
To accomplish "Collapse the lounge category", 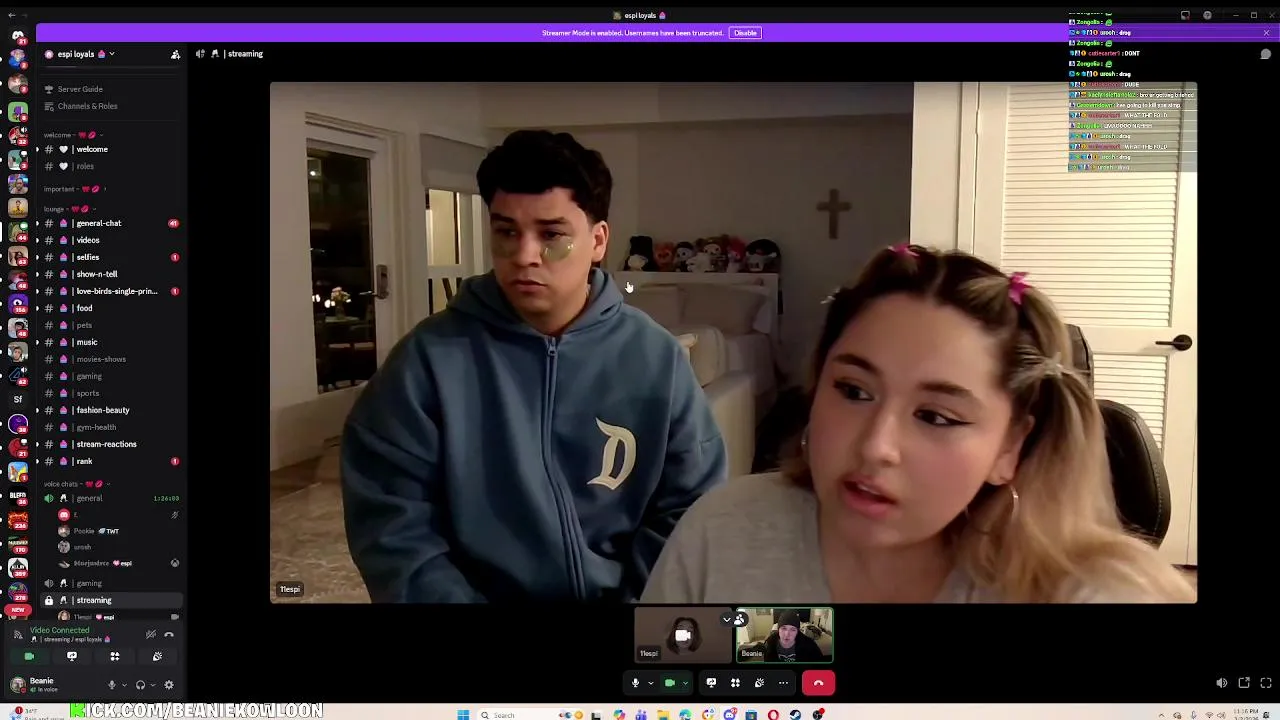I will click(x=70, y=209).
